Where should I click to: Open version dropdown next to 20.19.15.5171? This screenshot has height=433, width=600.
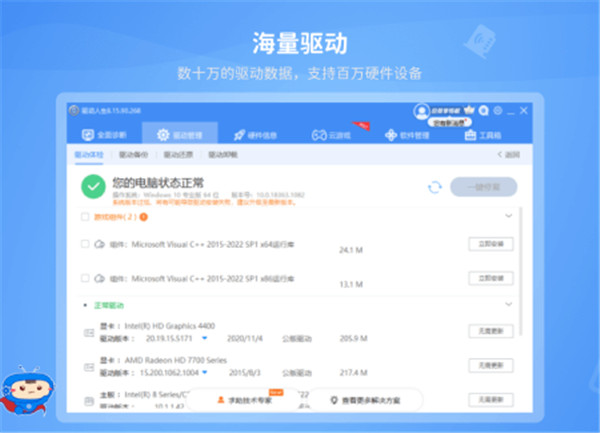[205, 338]
